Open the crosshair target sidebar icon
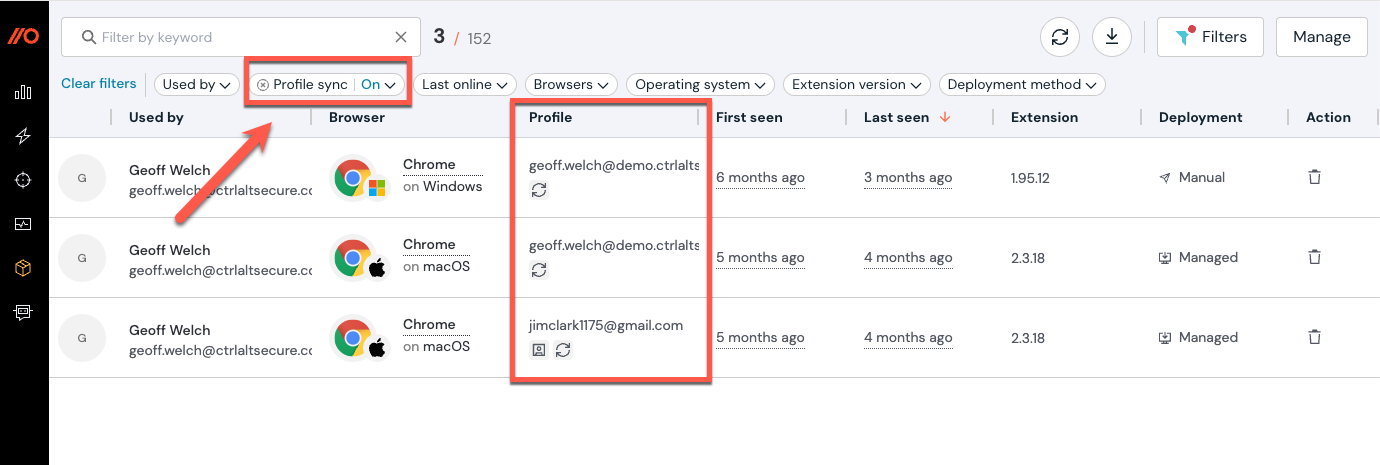 (23, 180)
